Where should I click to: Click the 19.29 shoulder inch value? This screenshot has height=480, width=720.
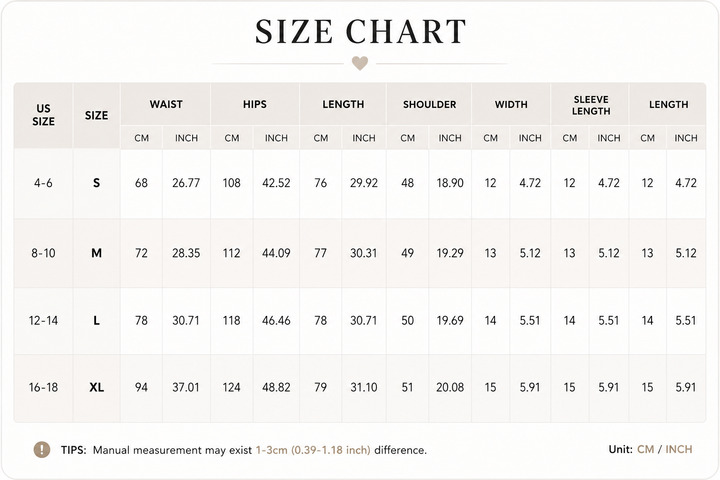click(450, 253)
